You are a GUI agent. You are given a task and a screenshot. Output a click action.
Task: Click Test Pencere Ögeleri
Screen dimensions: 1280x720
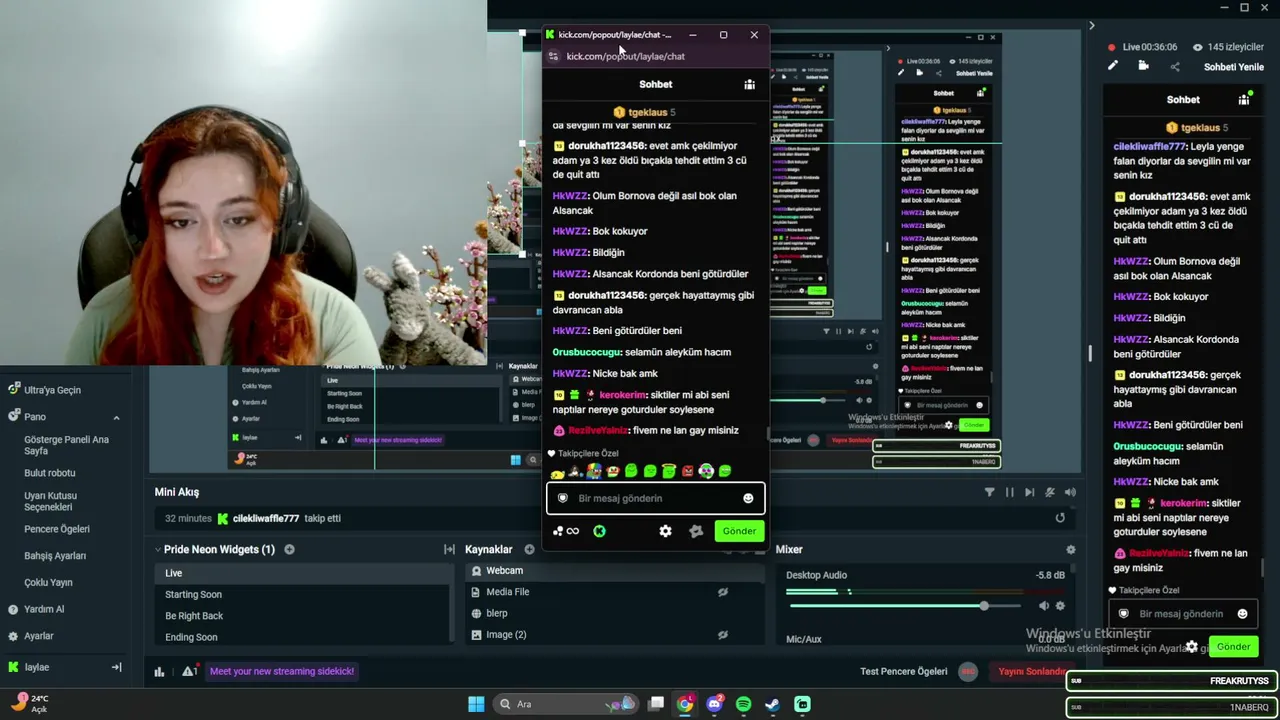(x=904, y=671)
